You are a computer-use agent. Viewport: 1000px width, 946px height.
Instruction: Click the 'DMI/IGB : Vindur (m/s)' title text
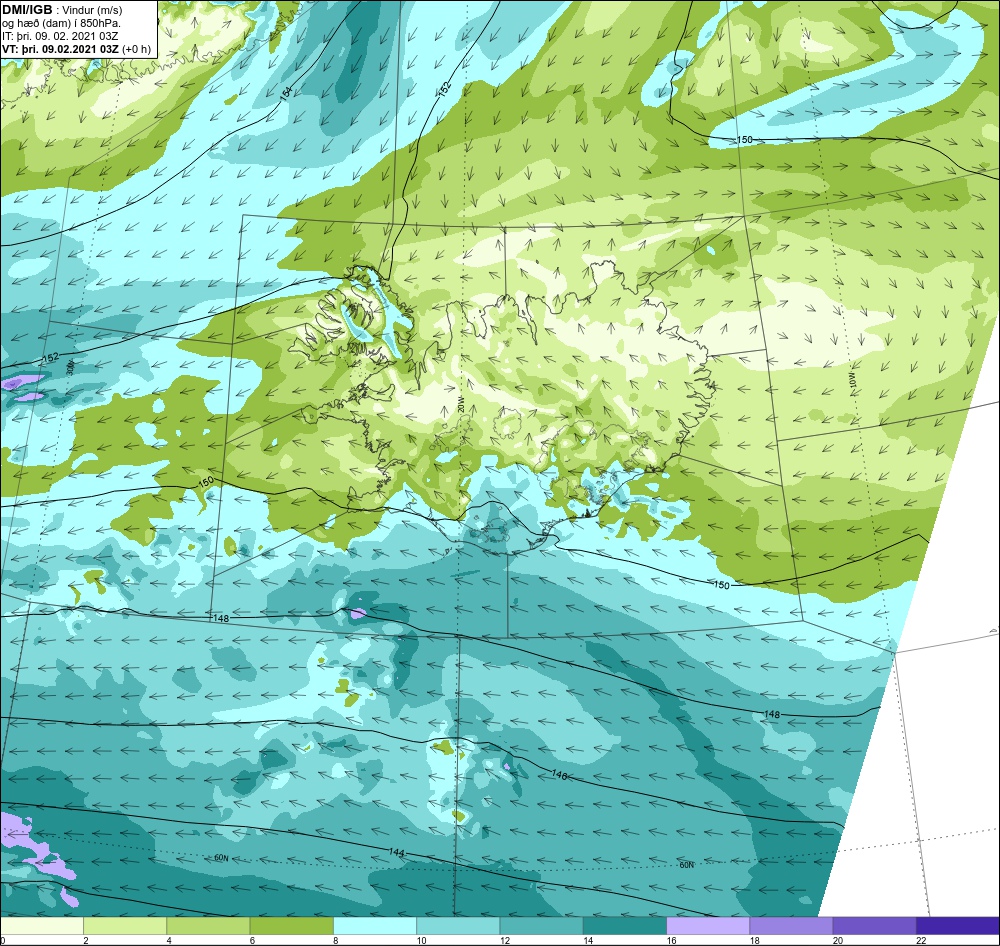(x=62, y=10)
